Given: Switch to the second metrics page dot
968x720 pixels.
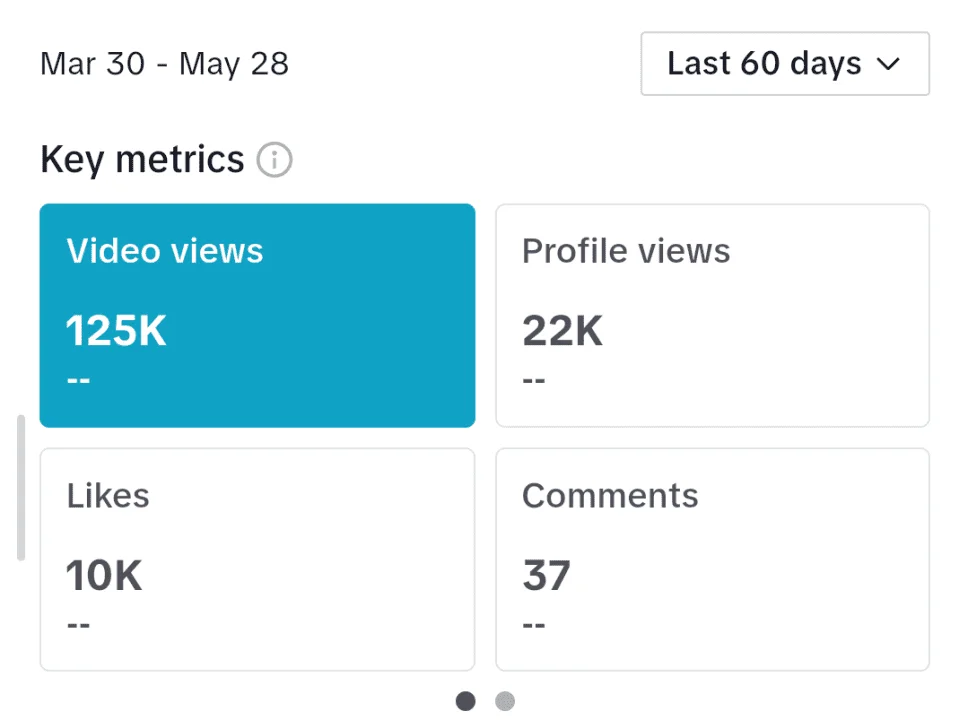Looking at the screenshot, I should 505,701.
